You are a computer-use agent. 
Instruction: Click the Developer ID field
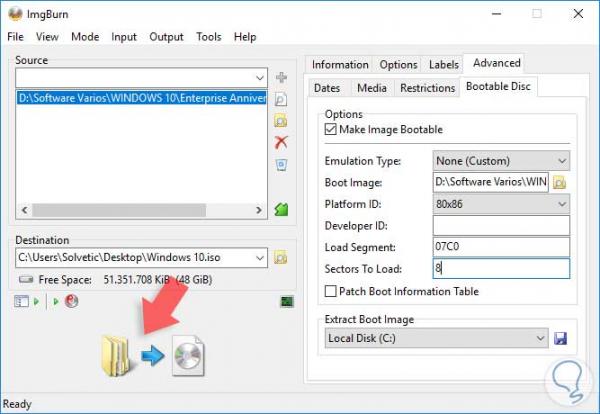coord(501,225)
